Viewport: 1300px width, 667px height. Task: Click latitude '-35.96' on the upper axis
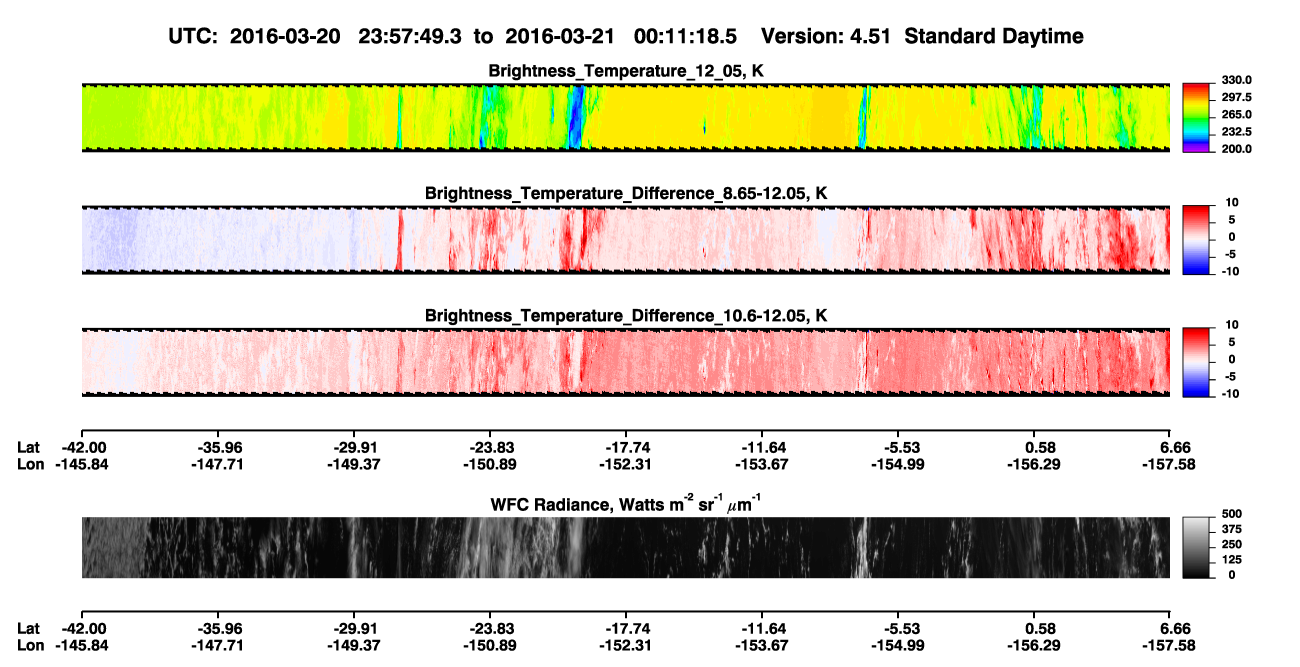(x=222, y=448)
